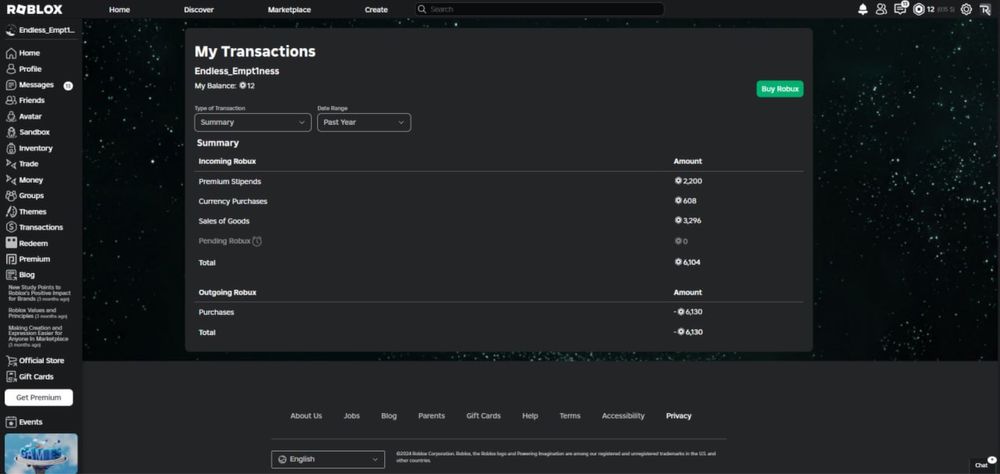Open Terms footer link

[x=570, y=416]
